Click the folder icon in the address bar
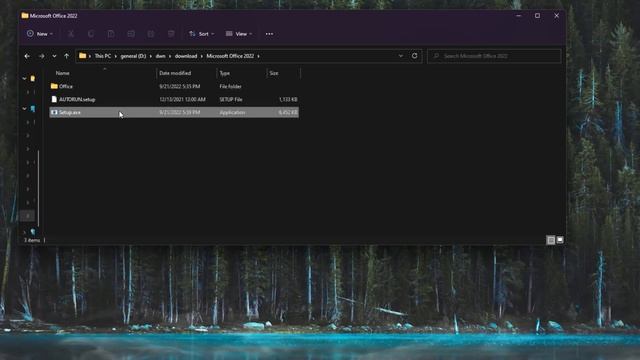This screenshot has height=360, width=640. pos(82,56)
